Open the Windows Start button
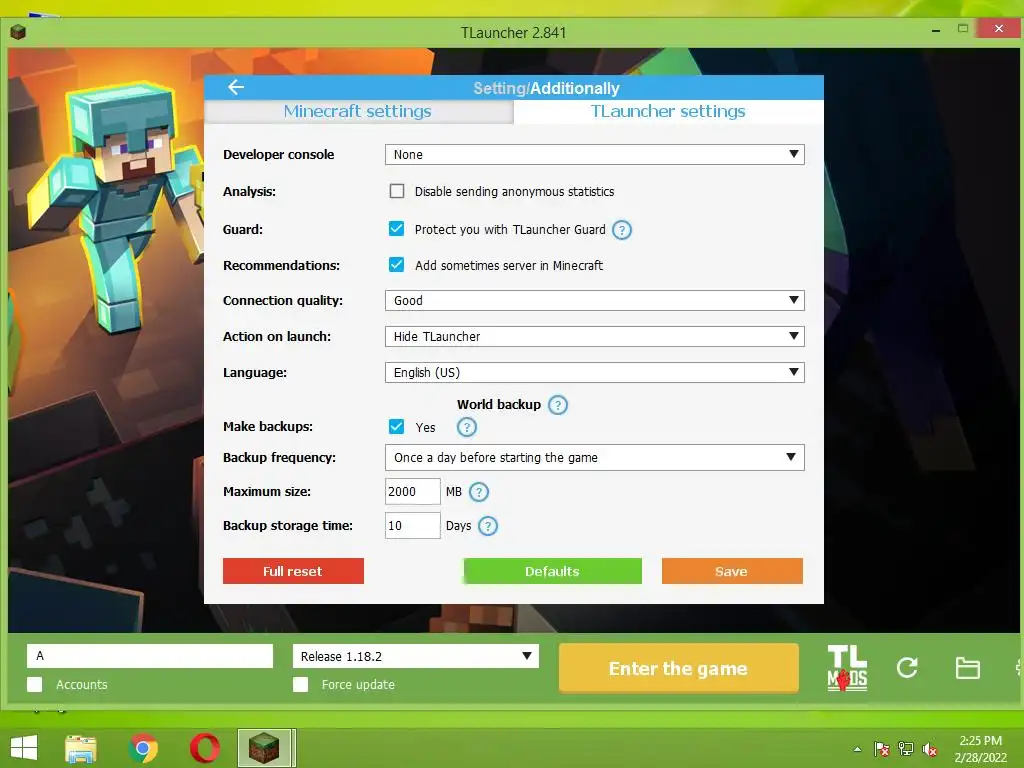1024x768 pixels. (24, 748)
